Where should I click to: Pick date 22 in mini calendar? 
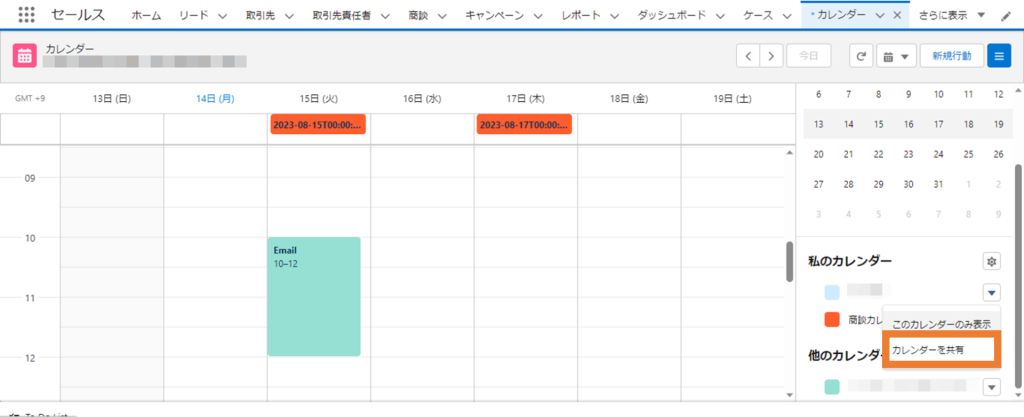click(x=878, y=155)
